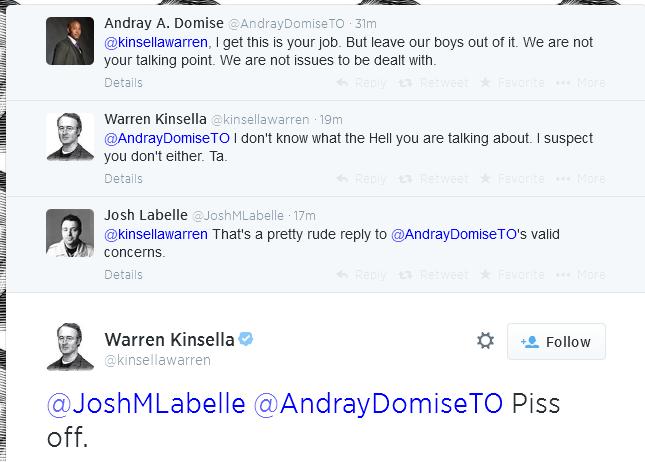Expand More menu on Warren's 19m tweet
The image size is (645, 462).
click(582, 179)
